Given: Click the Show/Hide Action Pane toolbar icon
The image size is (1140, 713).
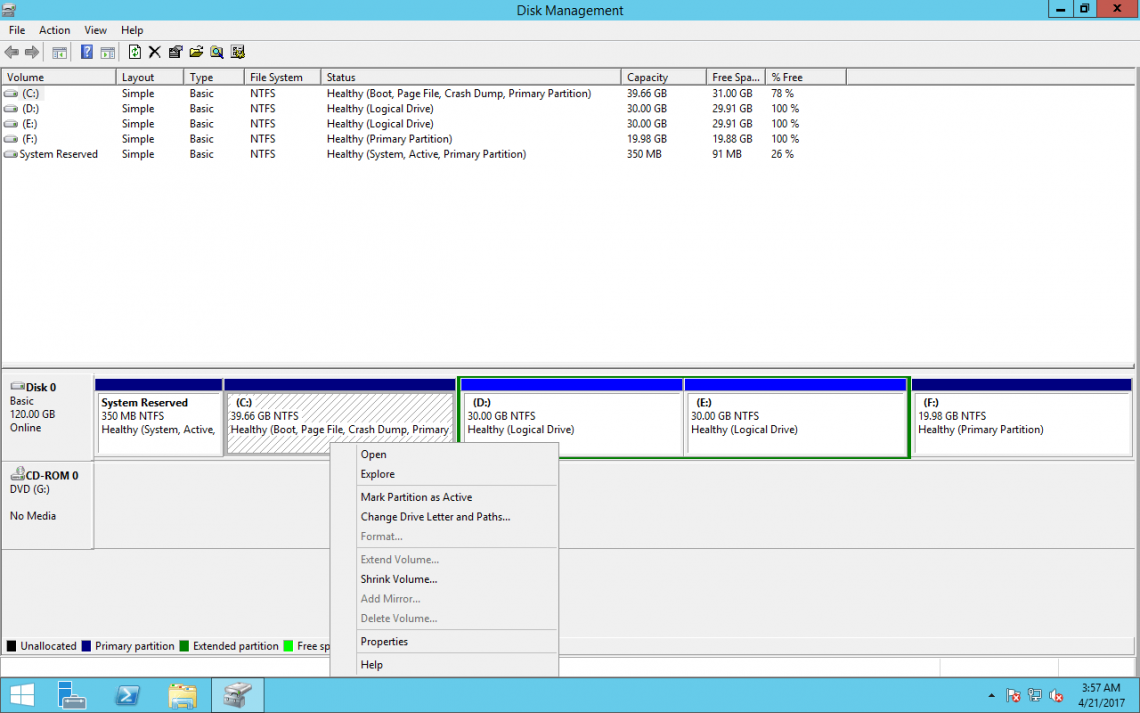Looking at the screenshot, I should coord(107,51).
